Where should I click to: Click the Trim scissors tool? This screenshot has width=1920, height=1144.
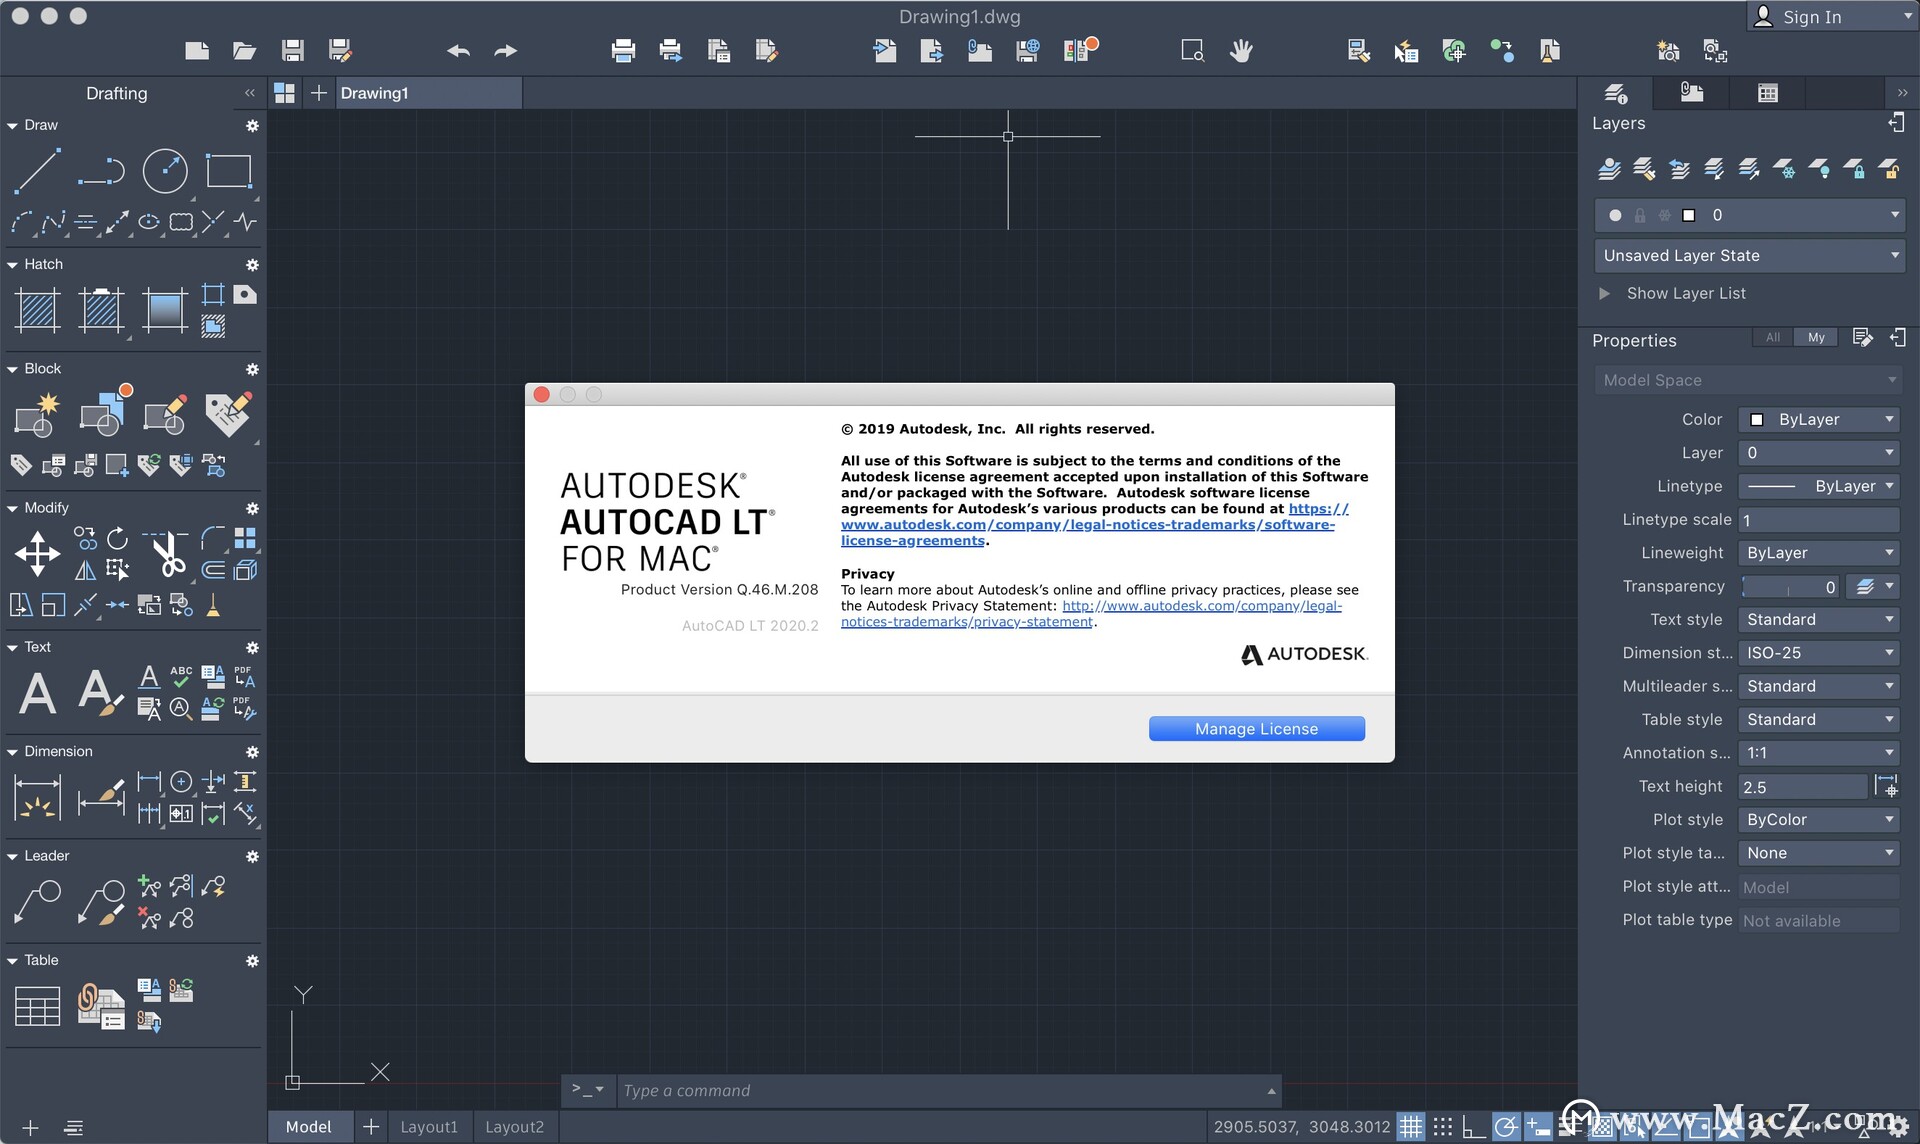[167, 553]
